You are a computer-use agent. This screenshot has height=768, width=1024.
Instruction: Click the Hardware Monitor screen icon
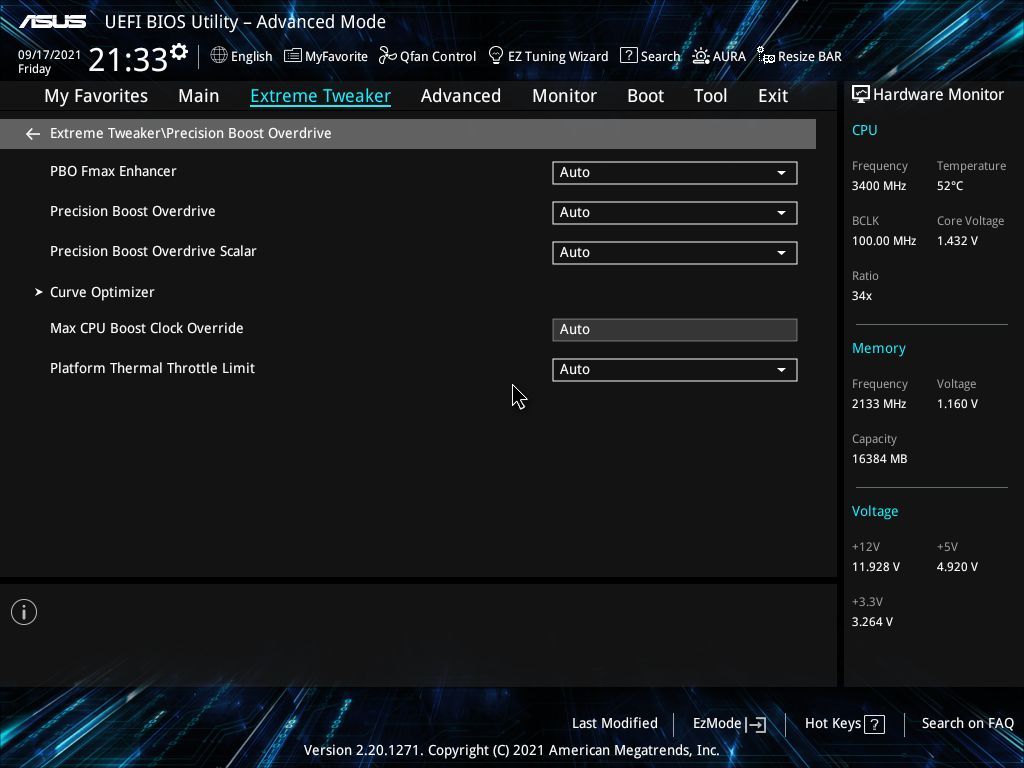861,95
